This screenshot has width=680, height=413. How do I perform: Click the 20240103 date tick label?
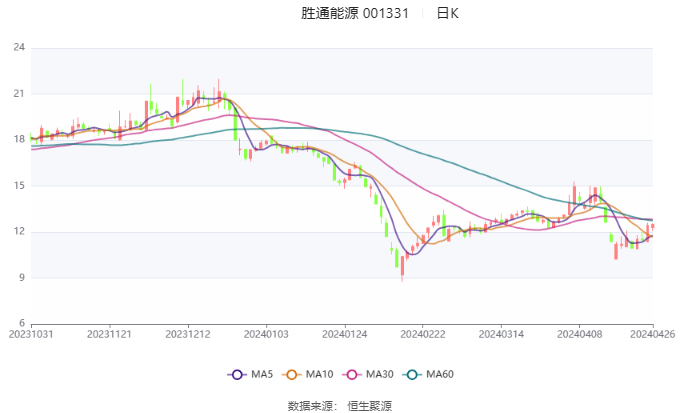266,335
